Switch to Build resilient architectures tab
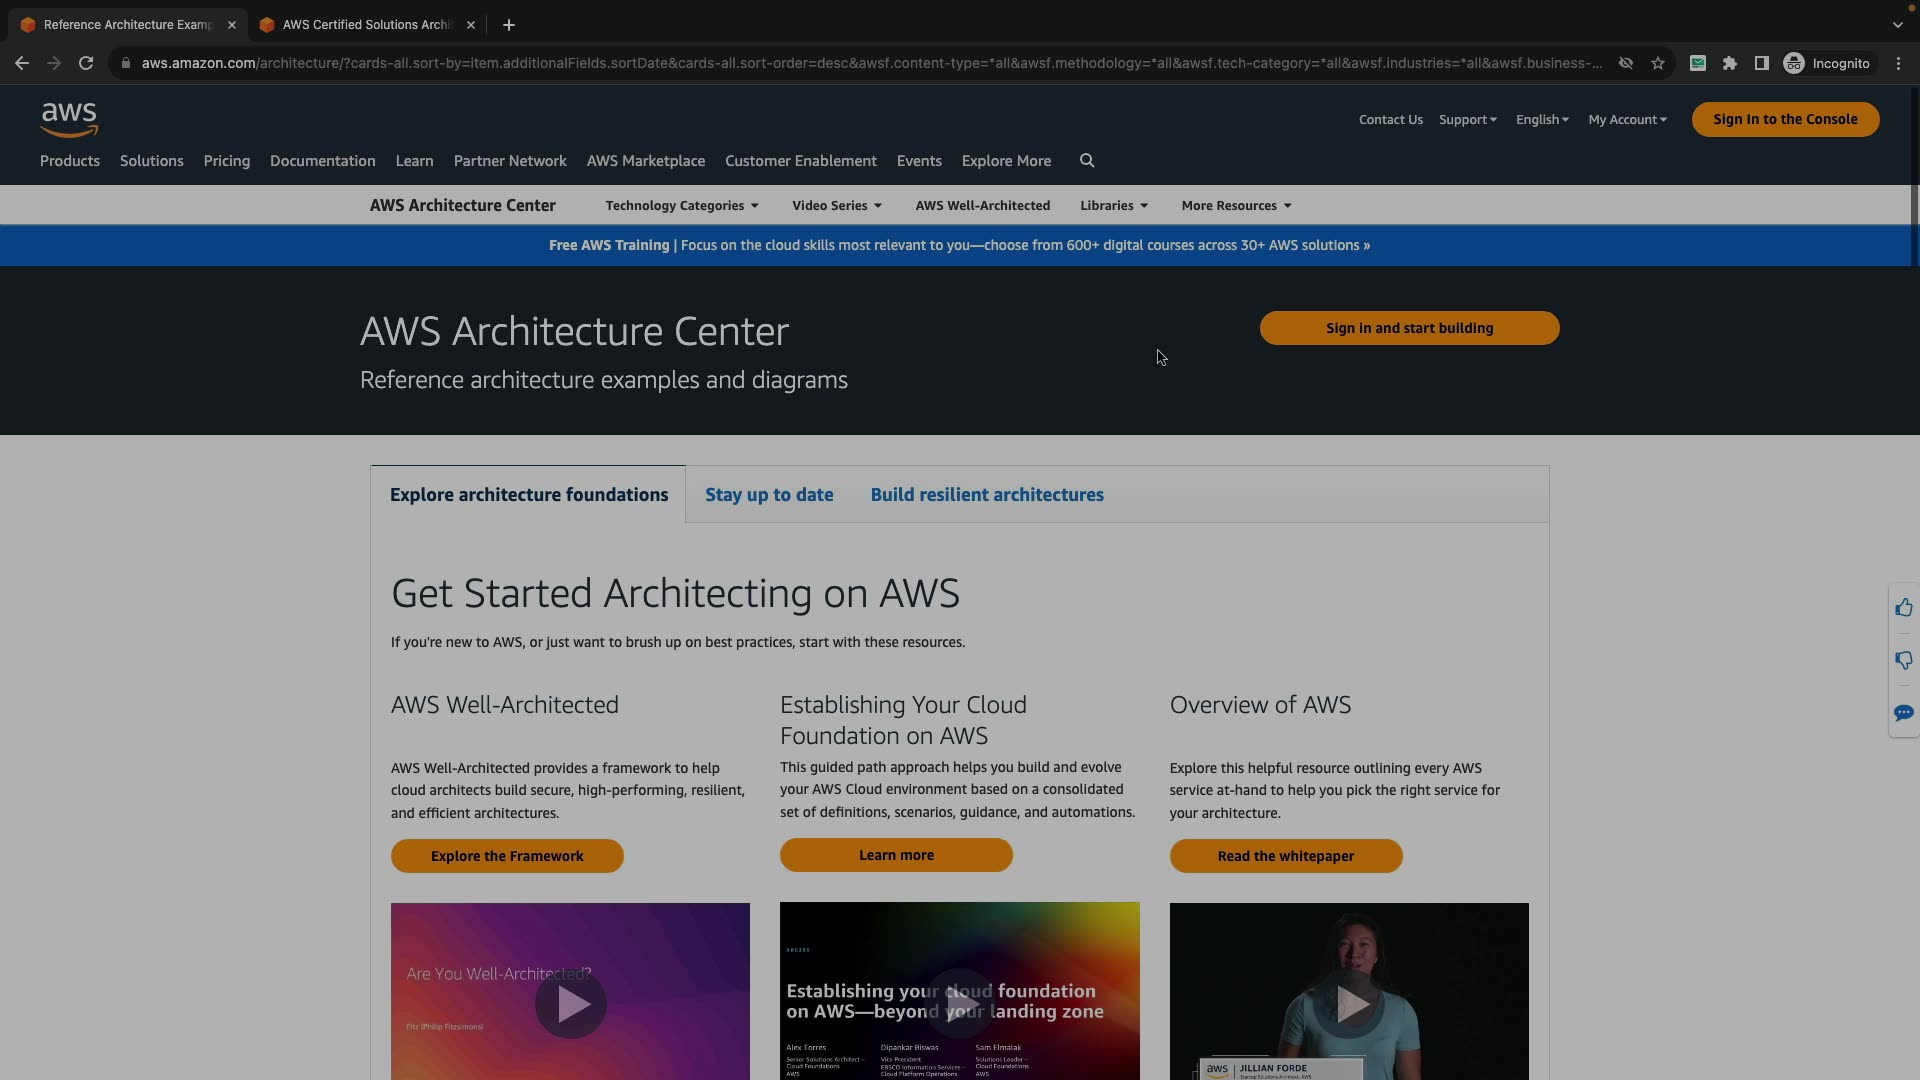The image size is (1920, 1080). 987,495
